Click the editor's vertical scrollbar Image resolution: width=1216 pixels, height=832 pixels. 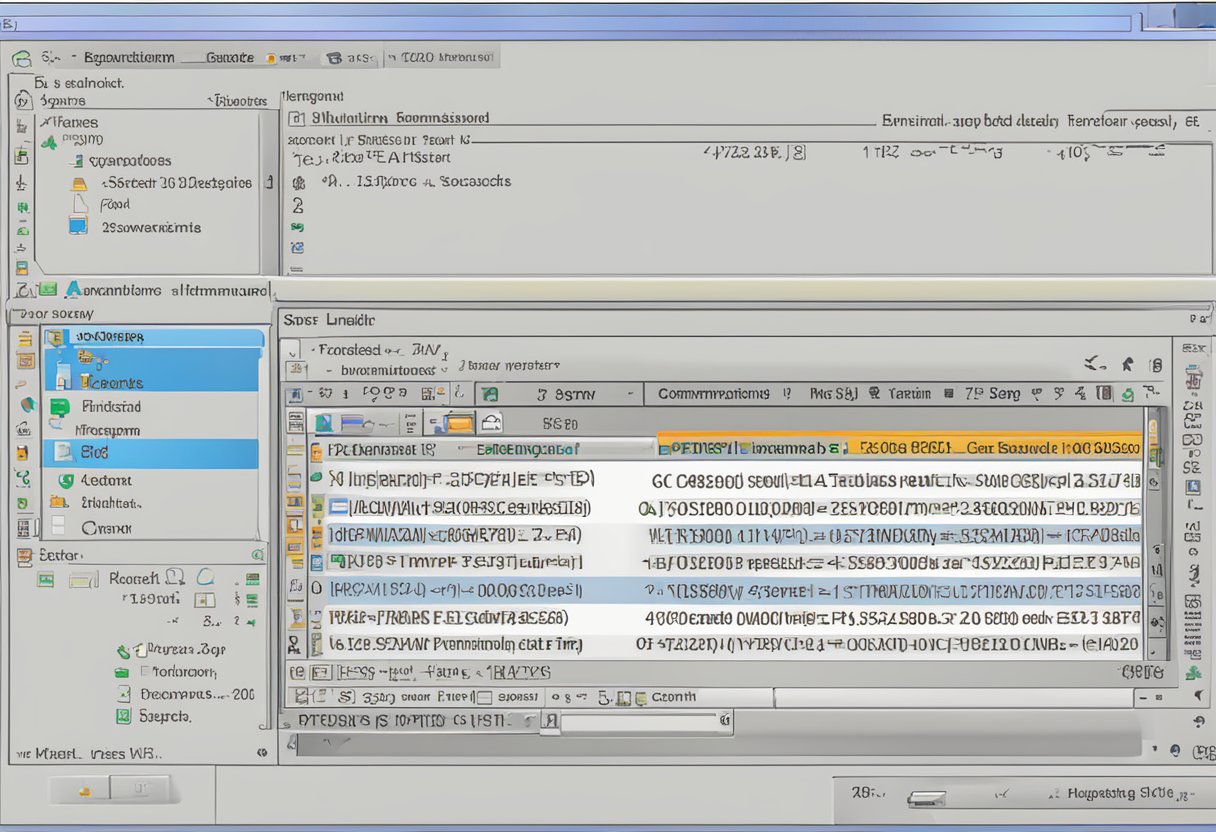[x=1155, y=540]
